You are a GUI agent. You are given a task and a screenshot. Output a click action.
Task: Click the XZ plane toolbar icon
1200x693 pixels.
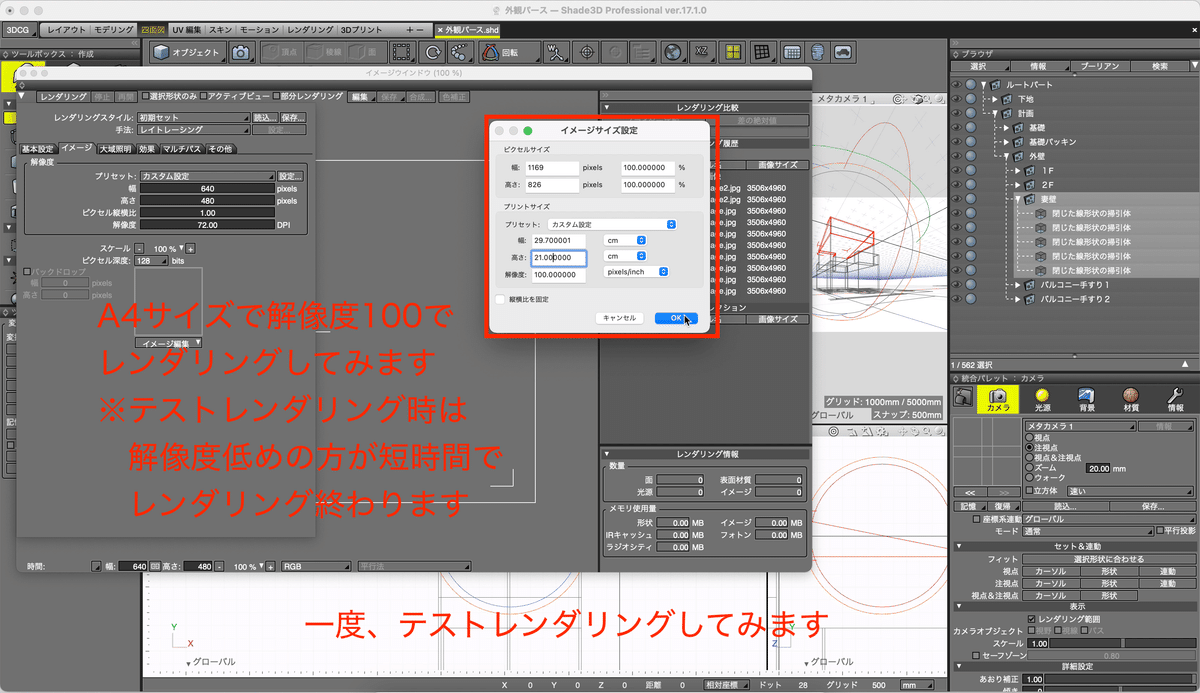coord(702,52)
